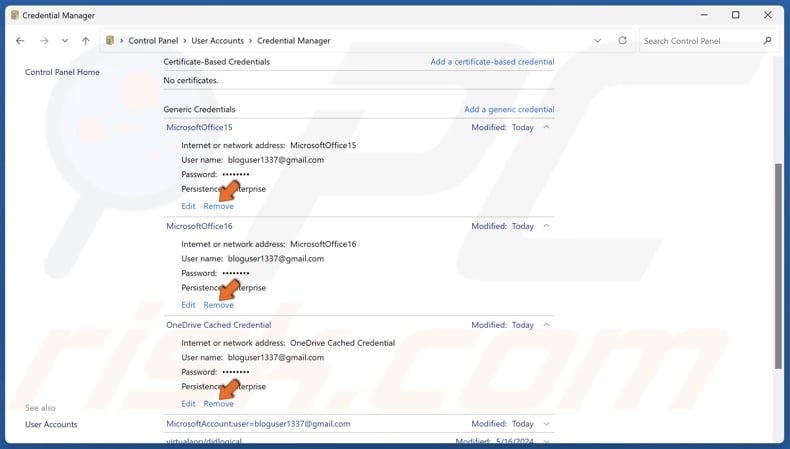Click OneDrive Cached Credential title
Screen dimensions: 790x449
click(x=219, y=325)
